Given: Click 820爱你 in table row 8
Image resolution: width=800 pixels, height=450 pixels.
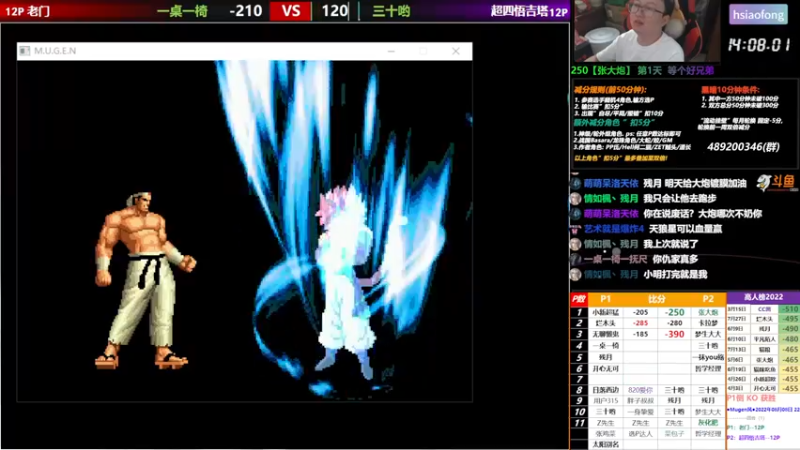Looking at the screenshot, I should pos(640,390).
